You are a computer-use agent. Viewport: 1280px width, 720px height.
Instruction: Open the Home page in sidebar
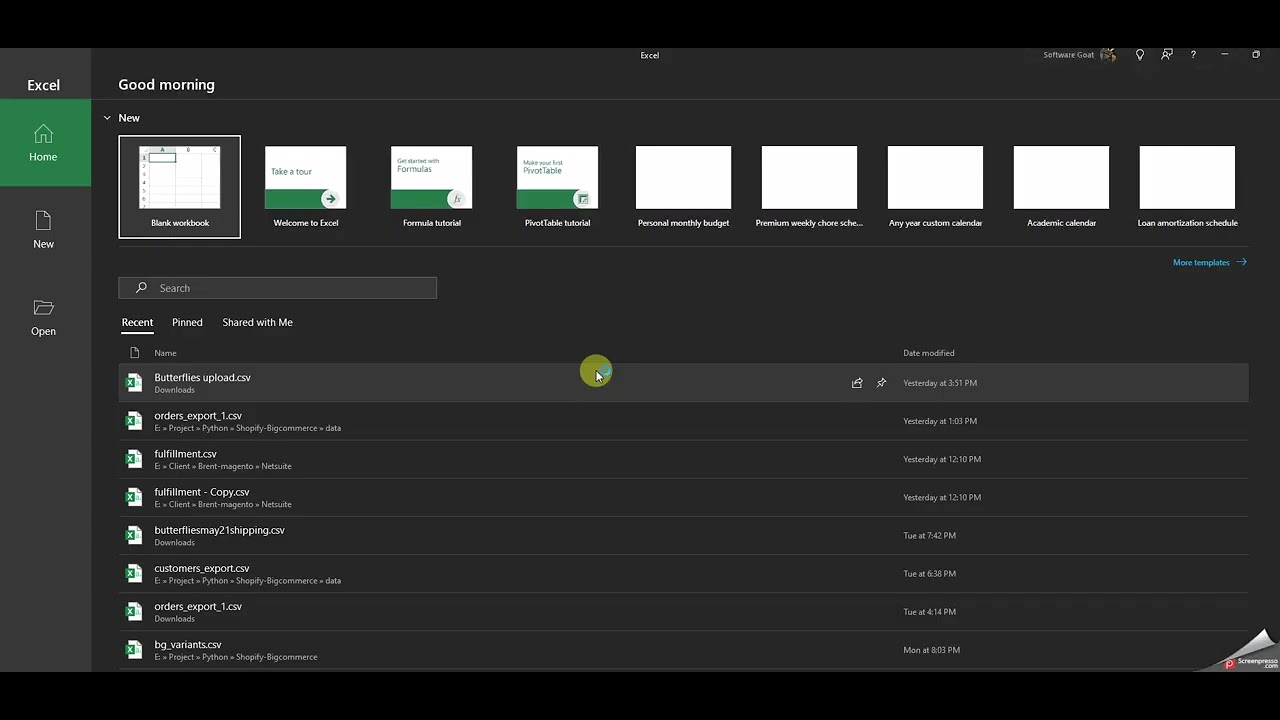(x=44, y=144)
